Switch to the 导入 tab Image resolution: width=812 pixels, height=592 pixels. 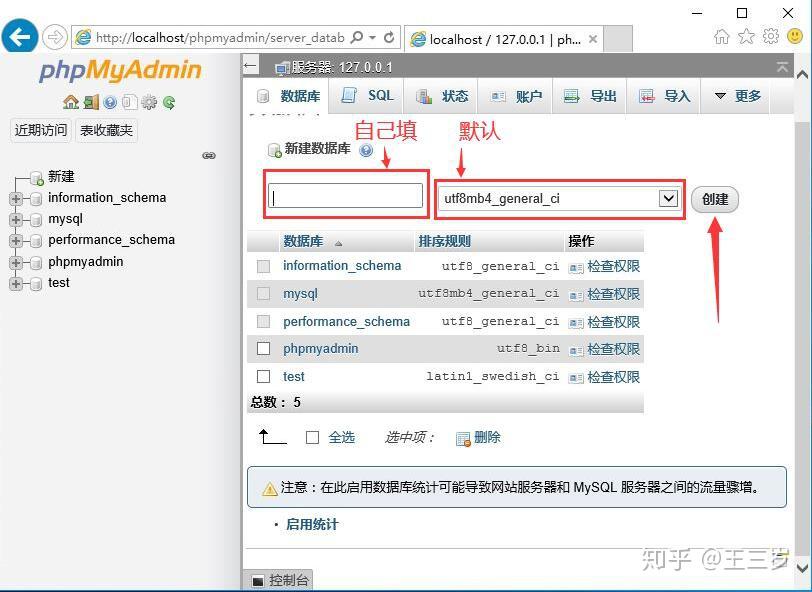[x=664, y=96]
